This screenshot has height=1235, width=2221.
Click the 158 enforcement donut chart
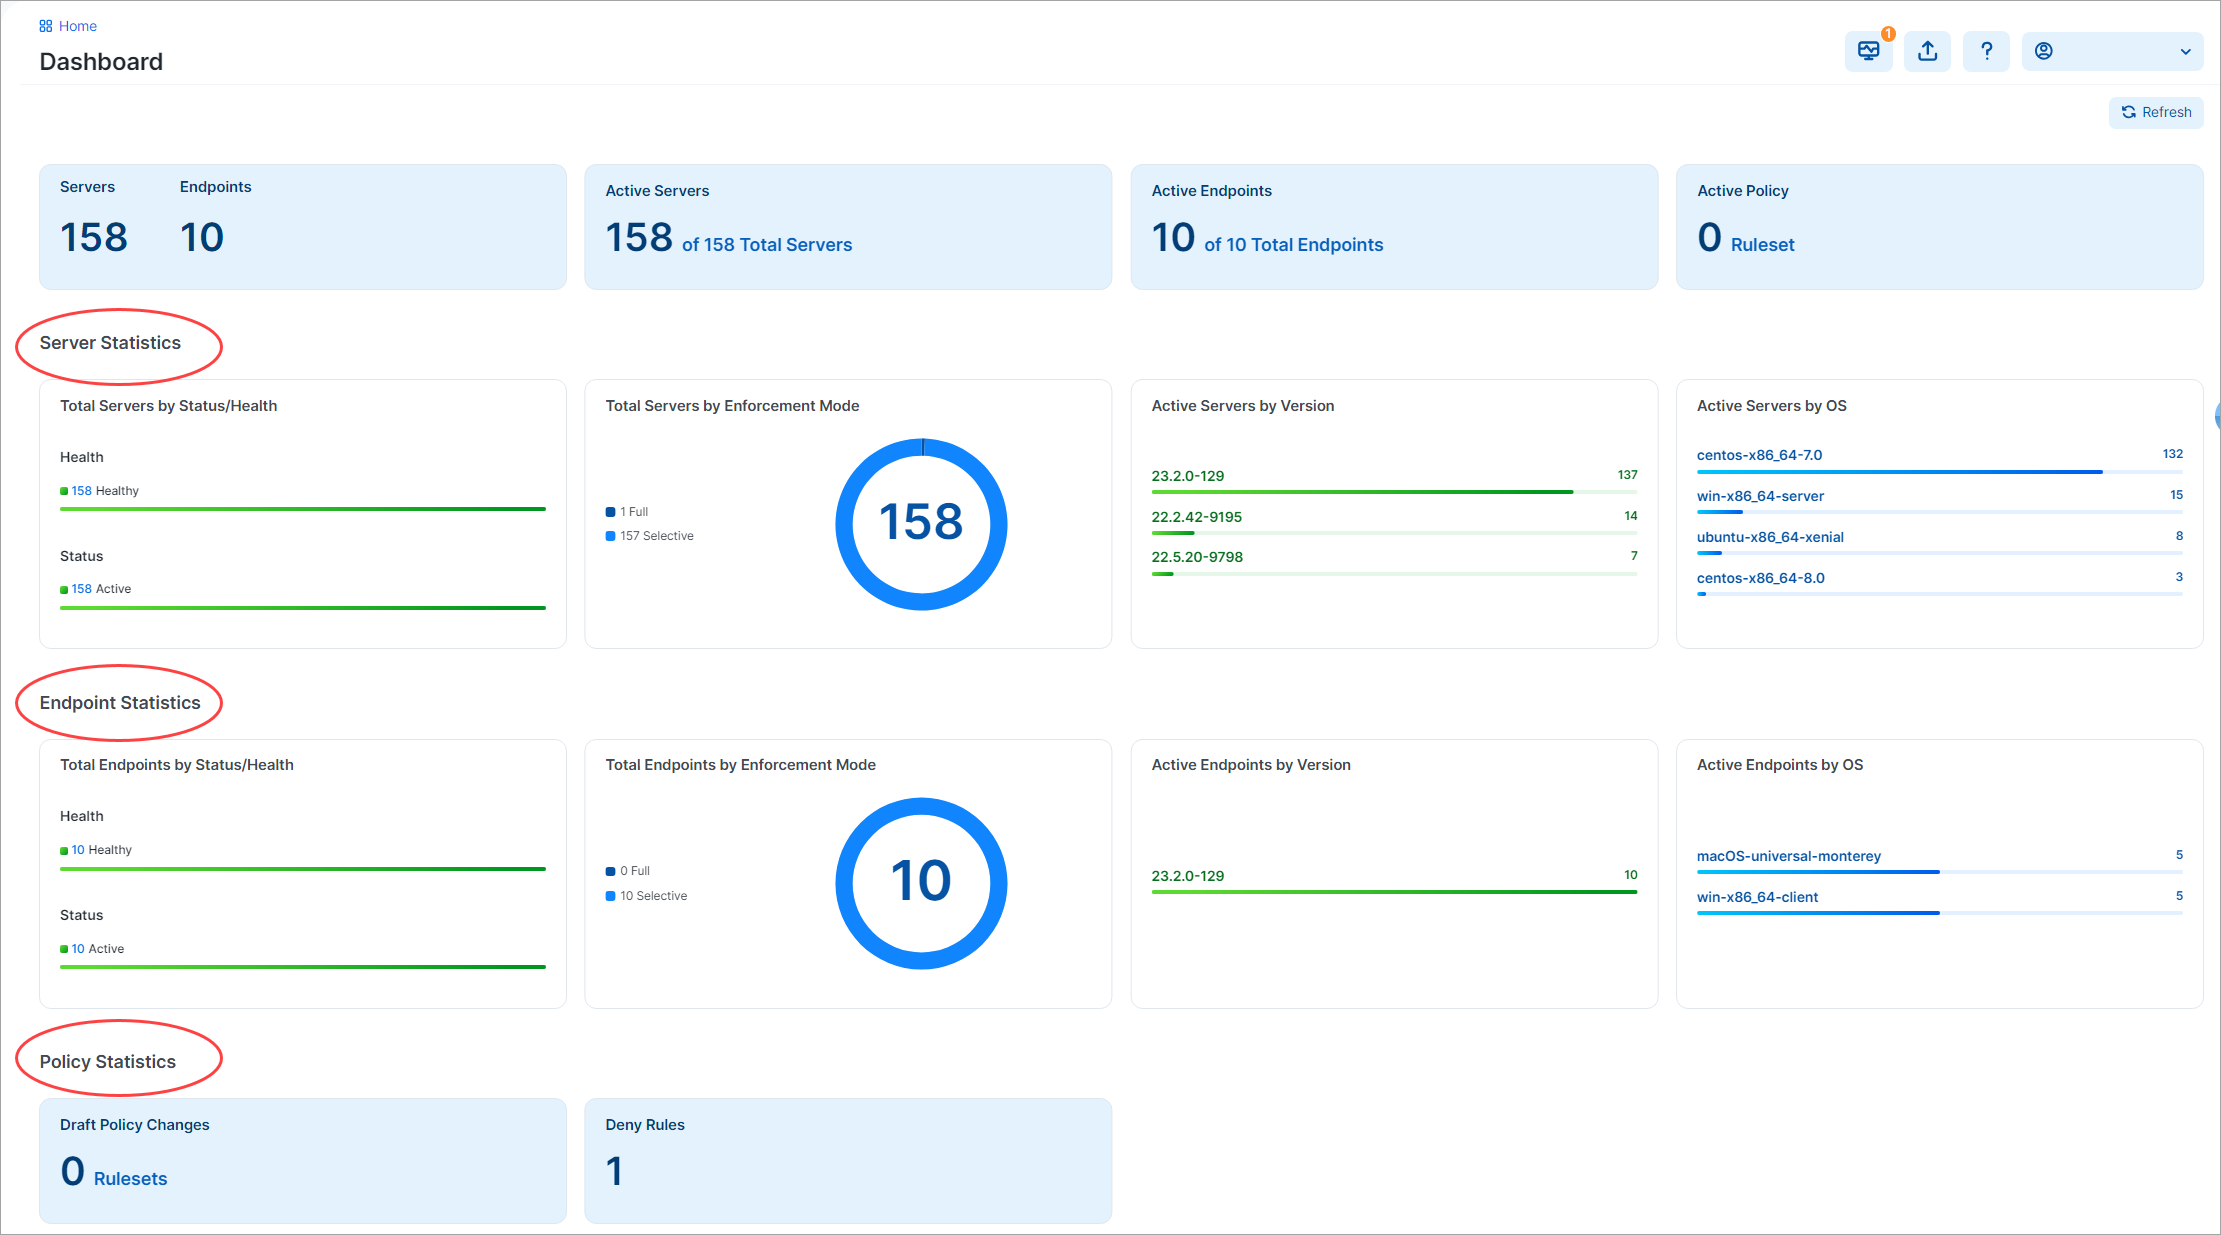click(x=922, y=523)
